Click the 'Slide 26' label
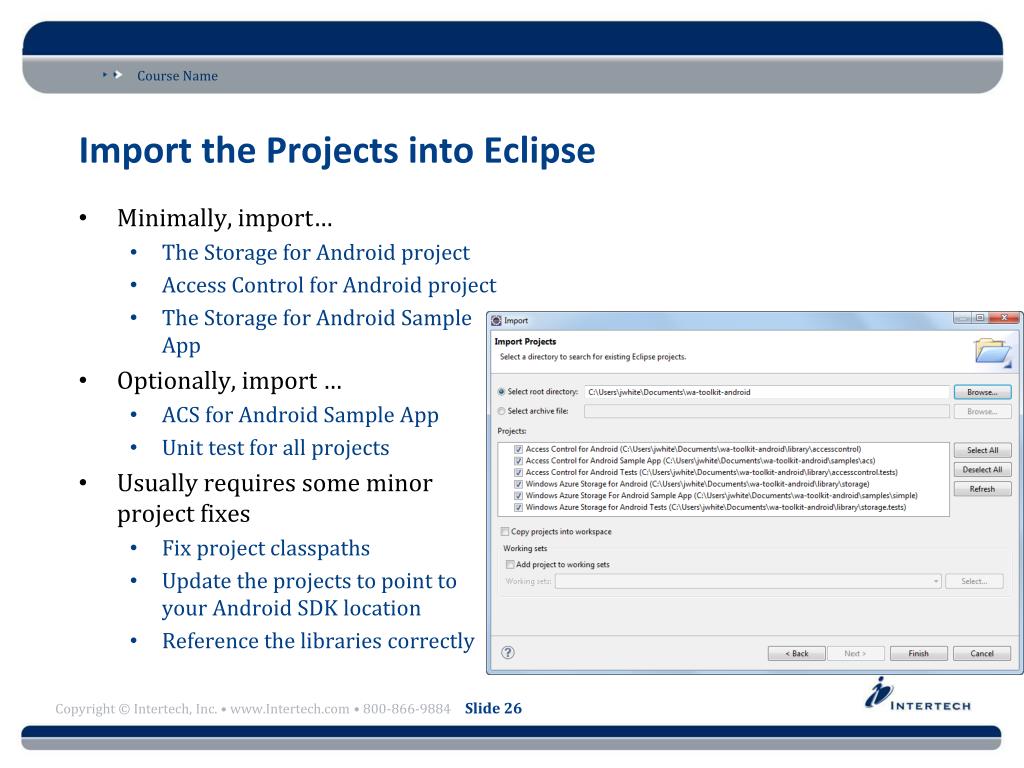Viewport: 1024px width, 768px height. pos(493,709)
